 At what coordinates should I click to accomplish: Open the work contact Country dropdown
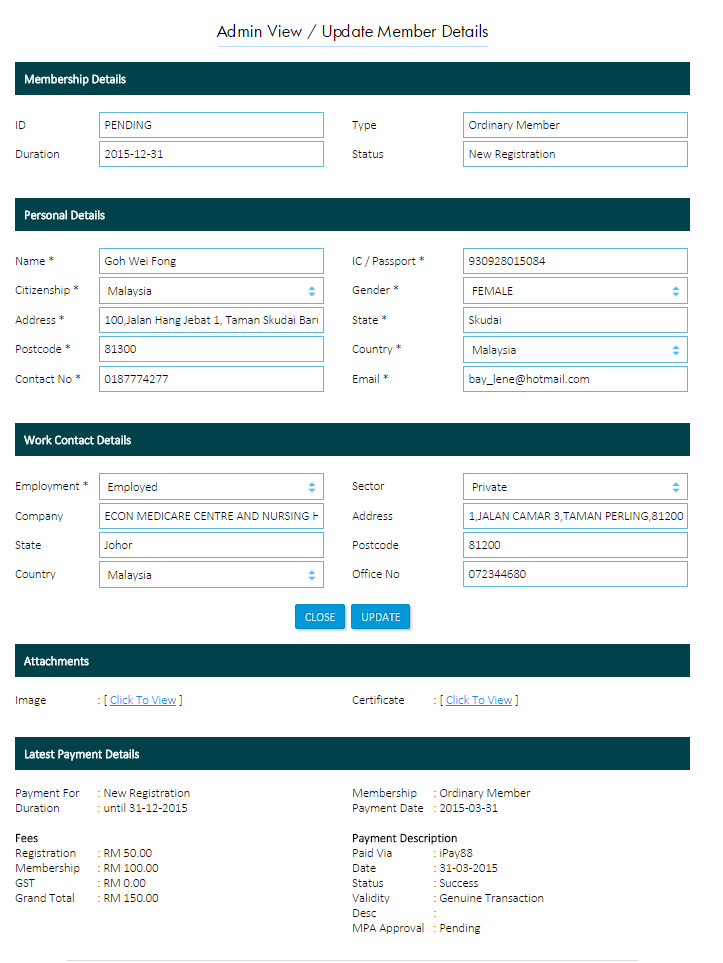pyautogui.click(x=211, y=575)
